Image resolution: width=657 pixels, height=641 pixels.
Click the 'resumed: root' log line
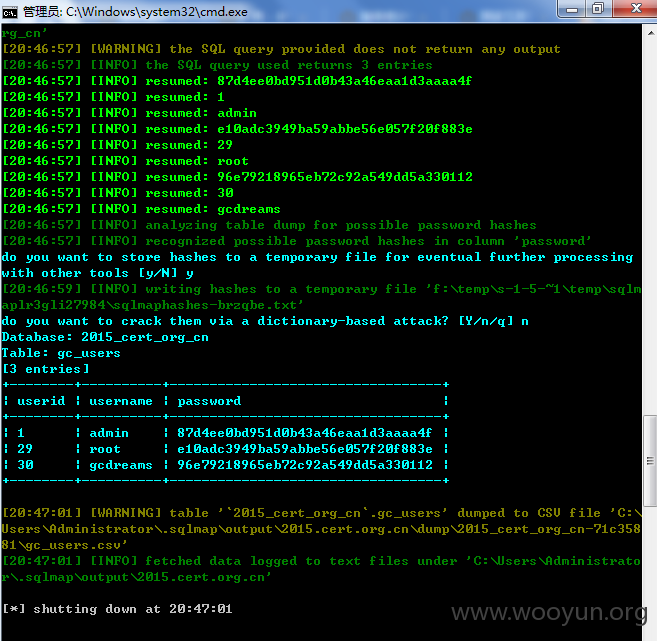point(125,161)
